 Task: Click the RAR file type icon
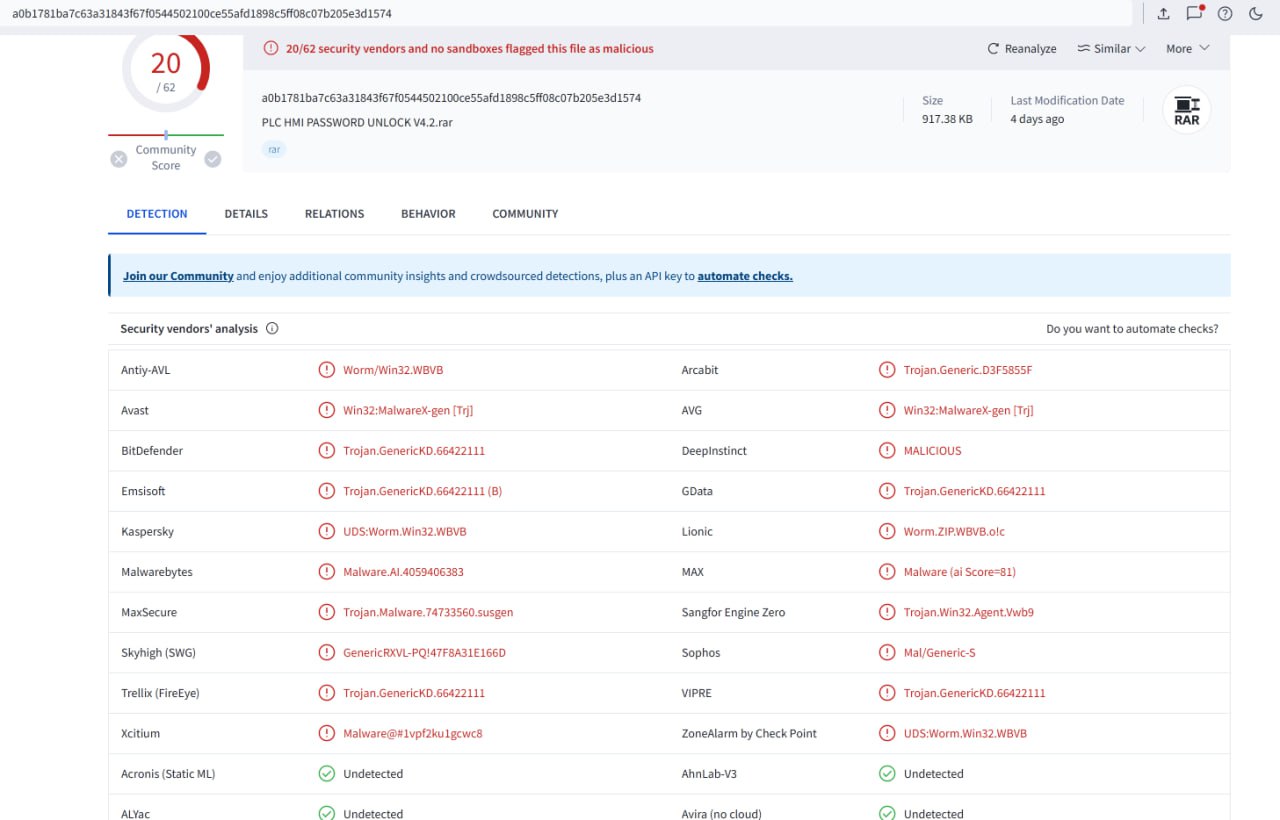(1187, 110)
